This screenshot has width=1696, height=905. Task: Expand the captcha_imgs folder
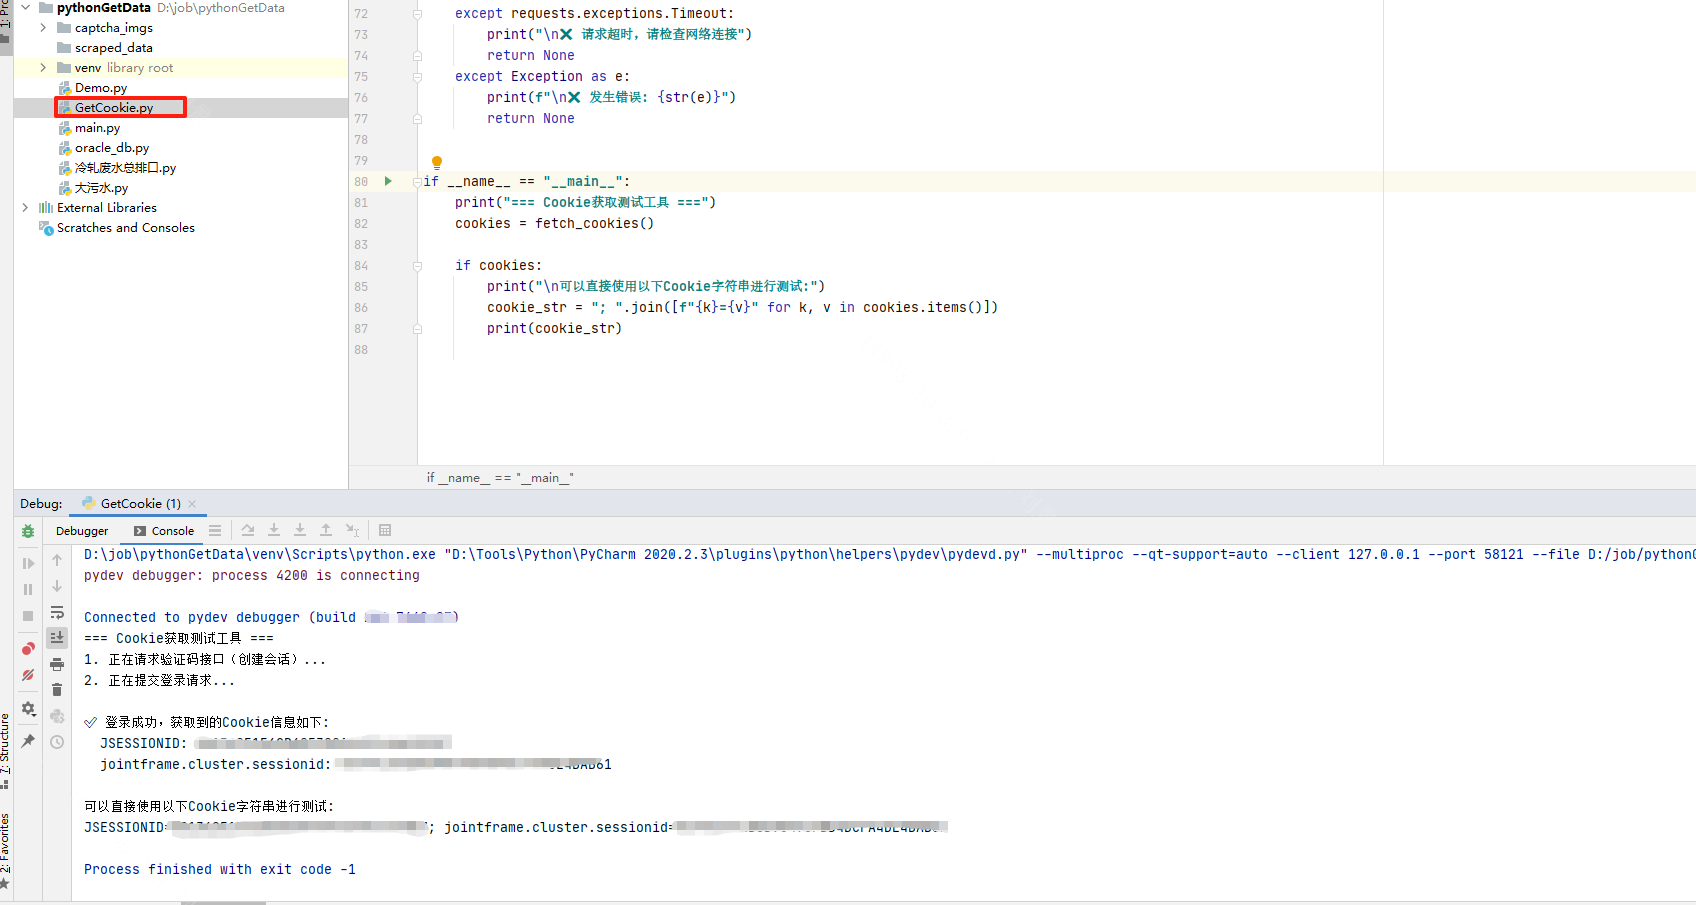(43, 28)
